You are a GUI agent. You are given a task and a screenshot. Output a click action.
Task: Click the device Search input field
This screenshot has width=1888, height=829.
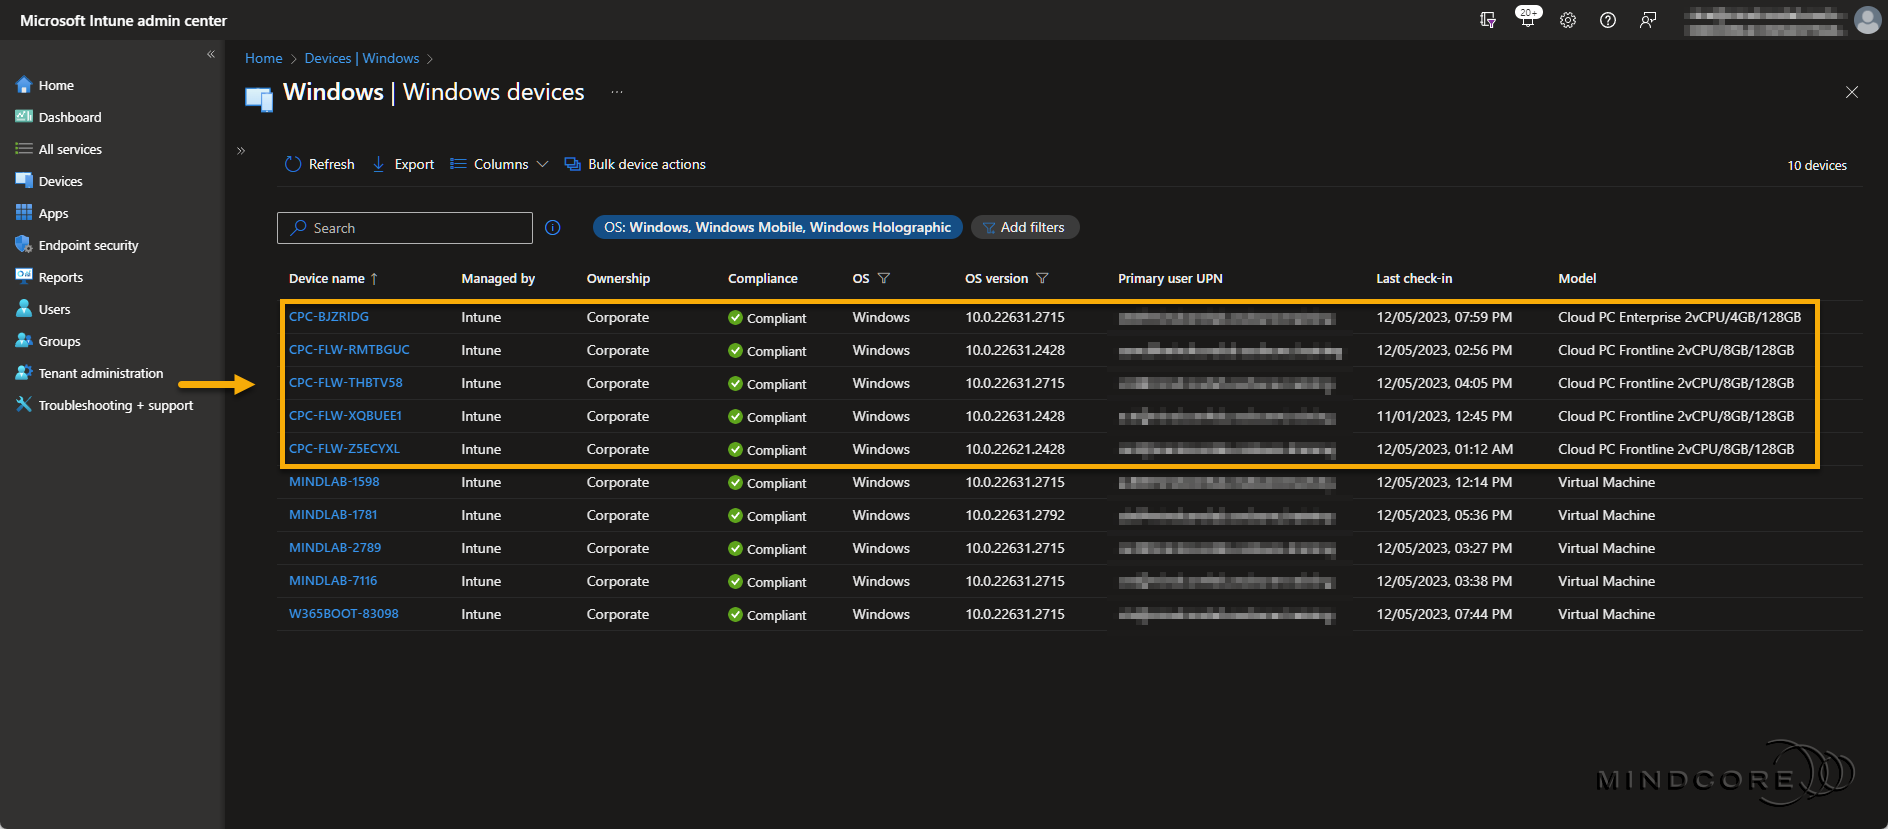405,228
